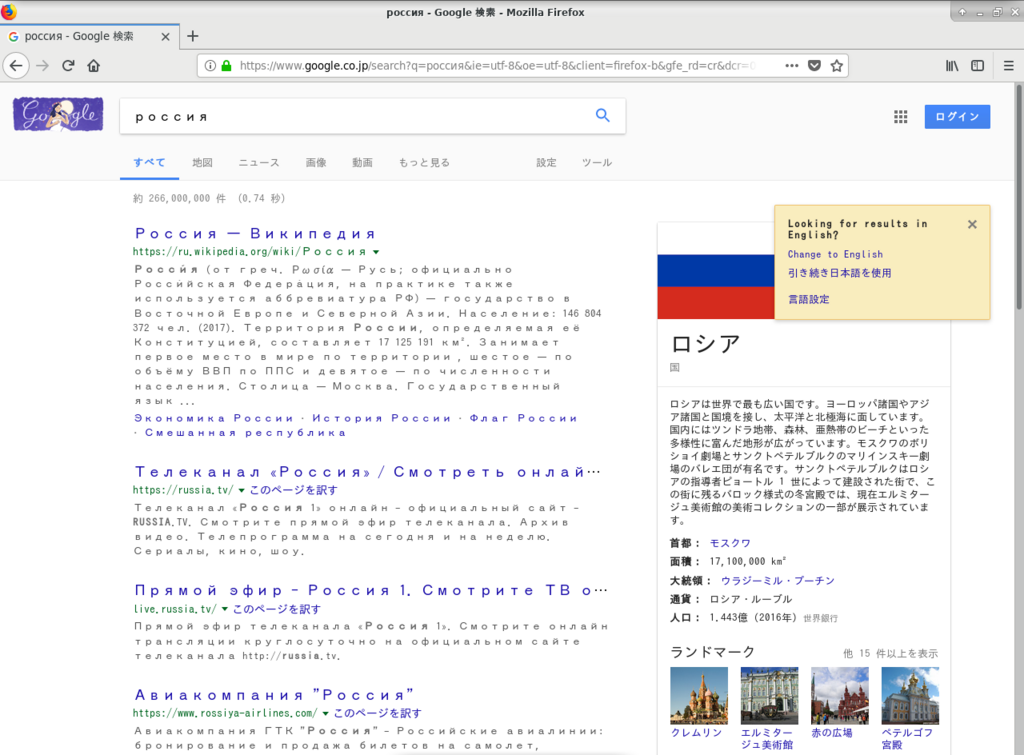Screen dimensions: 1024x755
Task: Reload the page with the refresh icon
Action: [x=67, y=65]
